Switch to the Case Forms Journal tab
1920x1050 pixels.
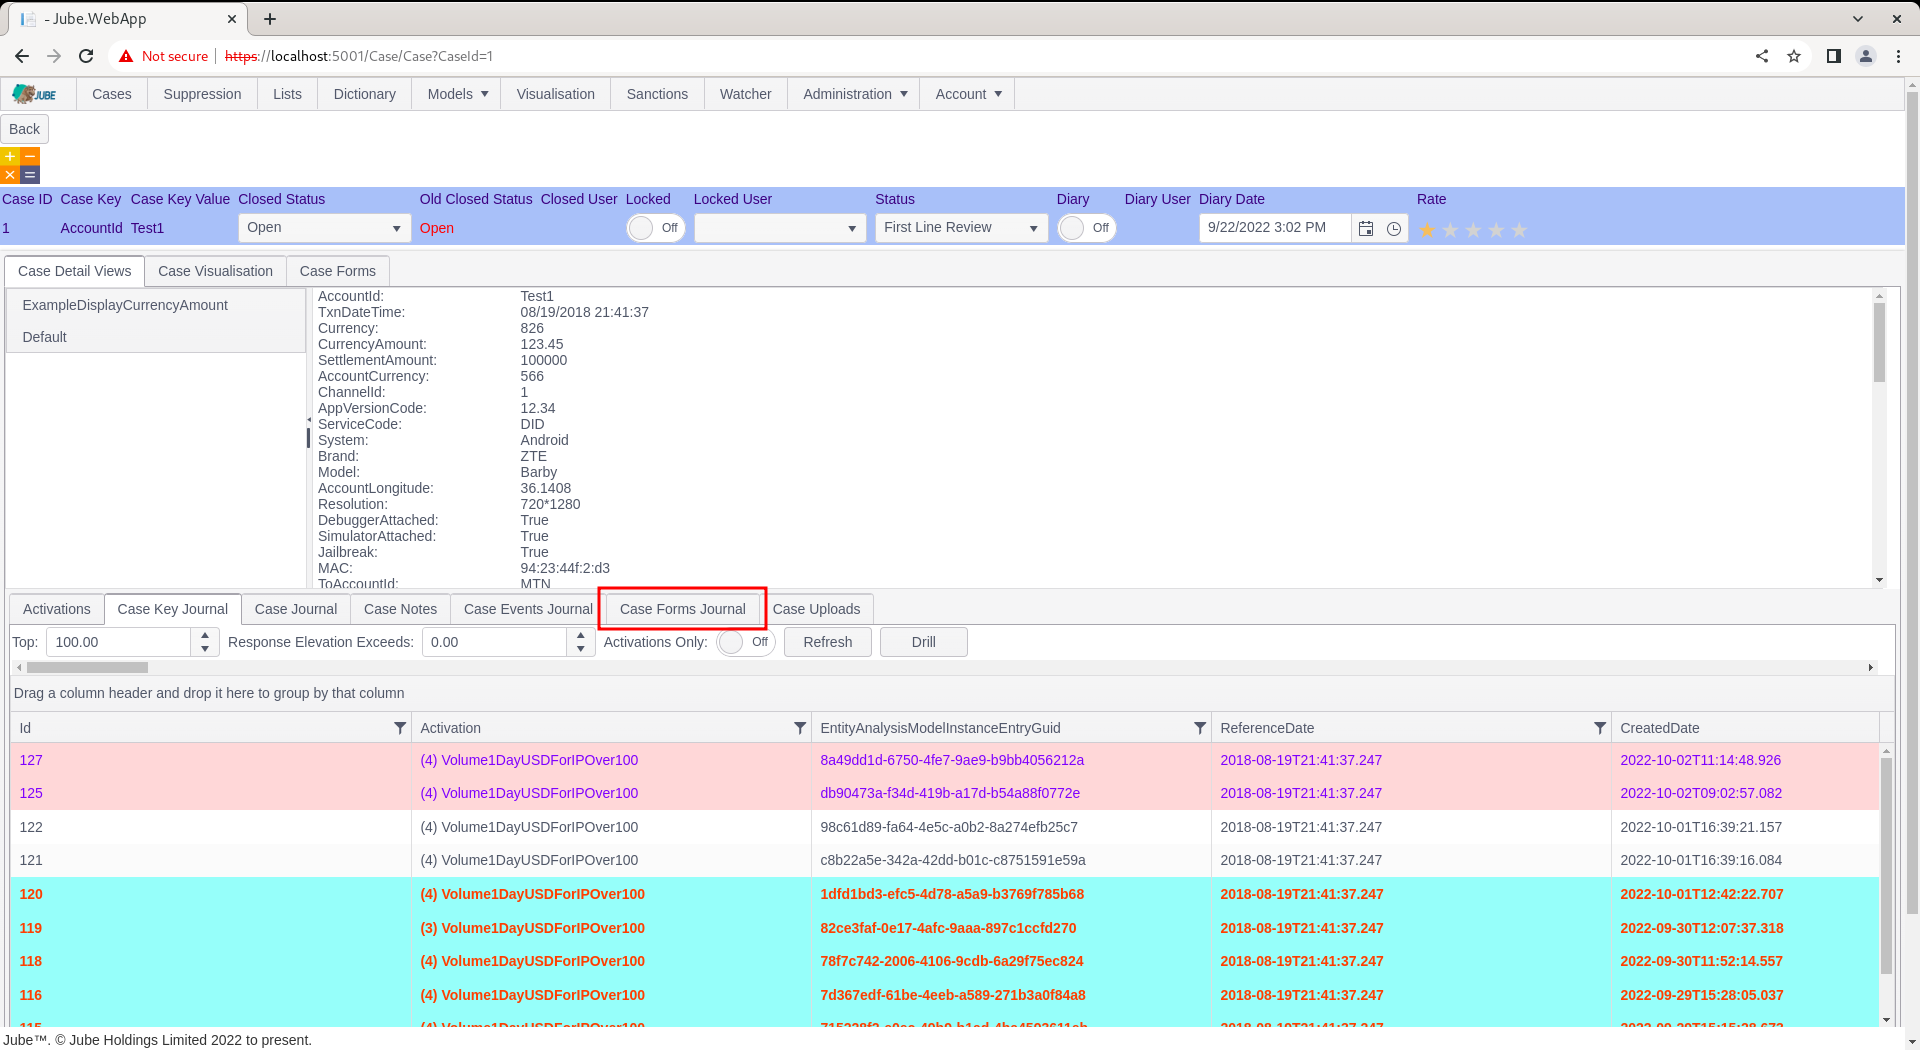tap(683, 609)
